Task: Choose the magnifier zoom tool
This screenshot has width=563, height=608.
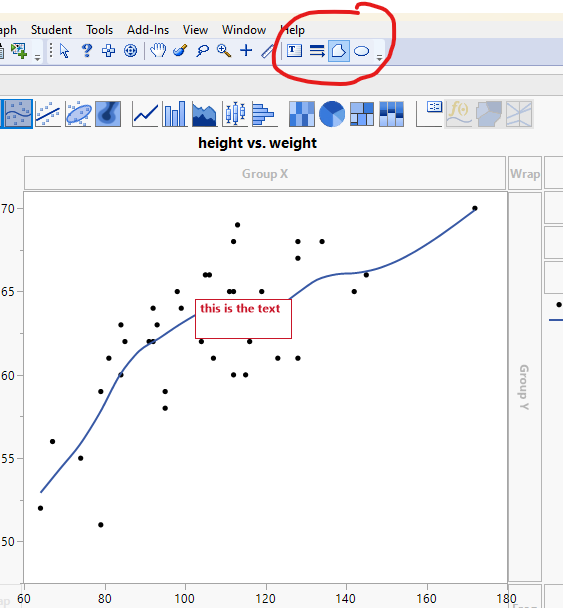Action: point(224,51)
